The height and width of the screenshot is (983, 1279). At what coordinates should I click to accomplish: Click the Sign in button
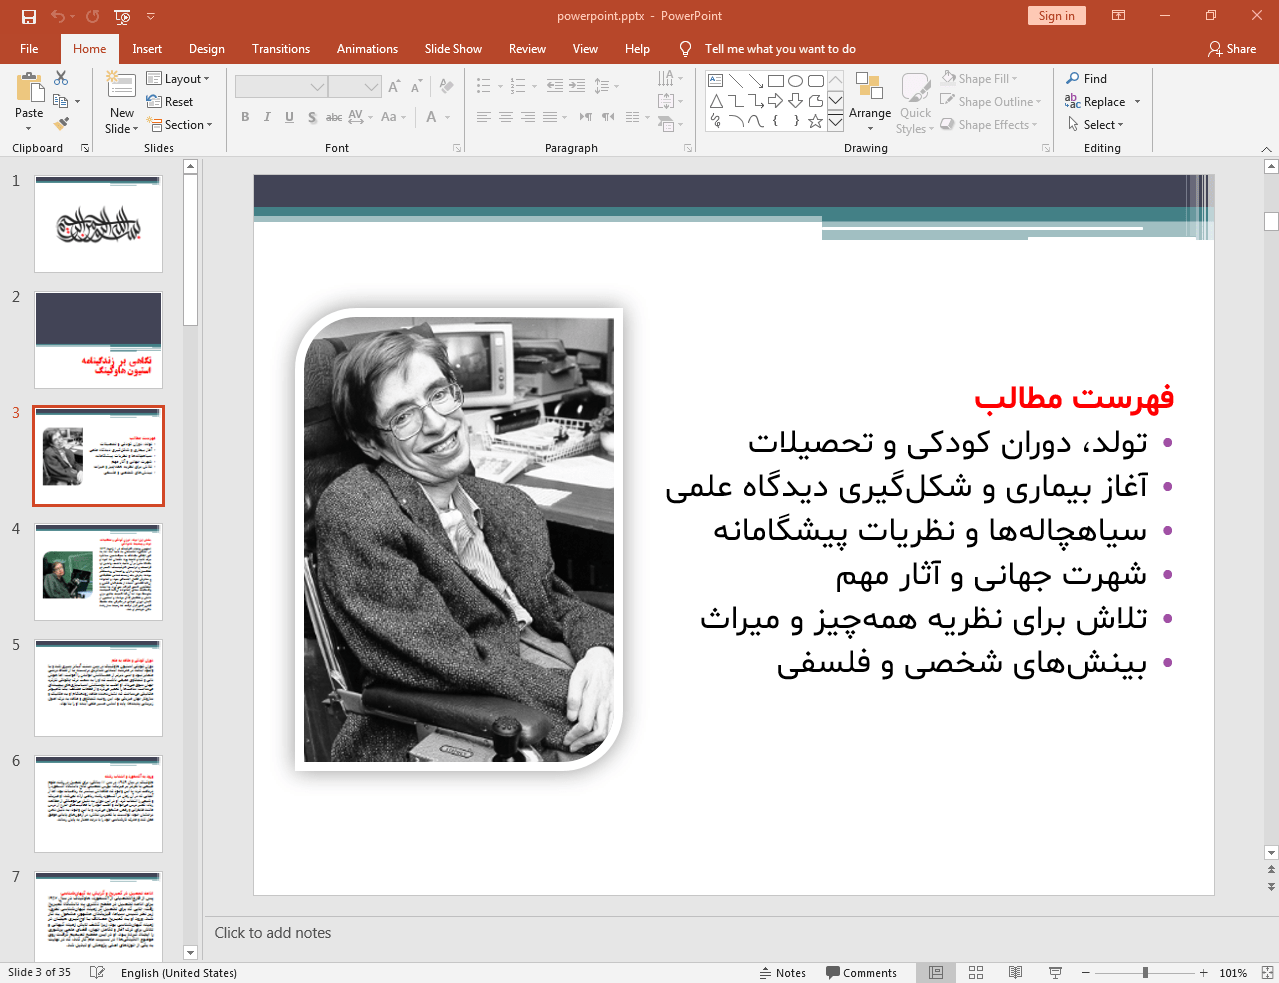point(1056,16)
